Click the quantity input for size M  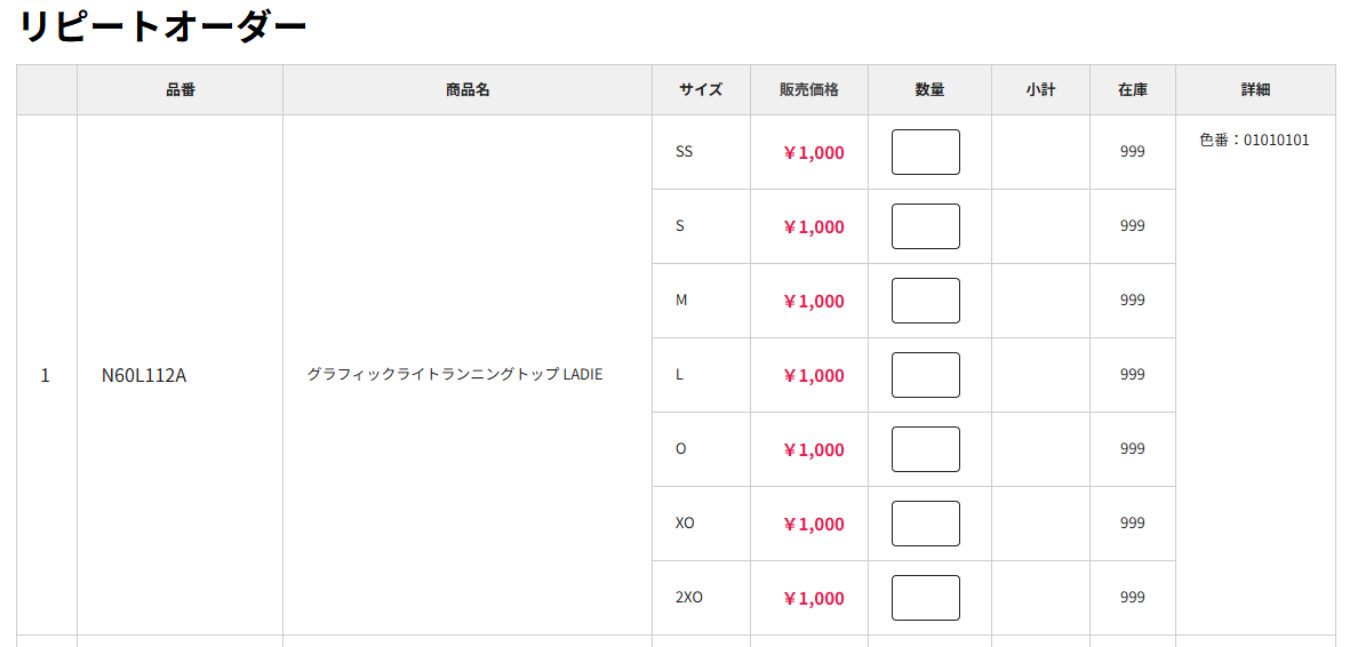[x=925, y=300]
